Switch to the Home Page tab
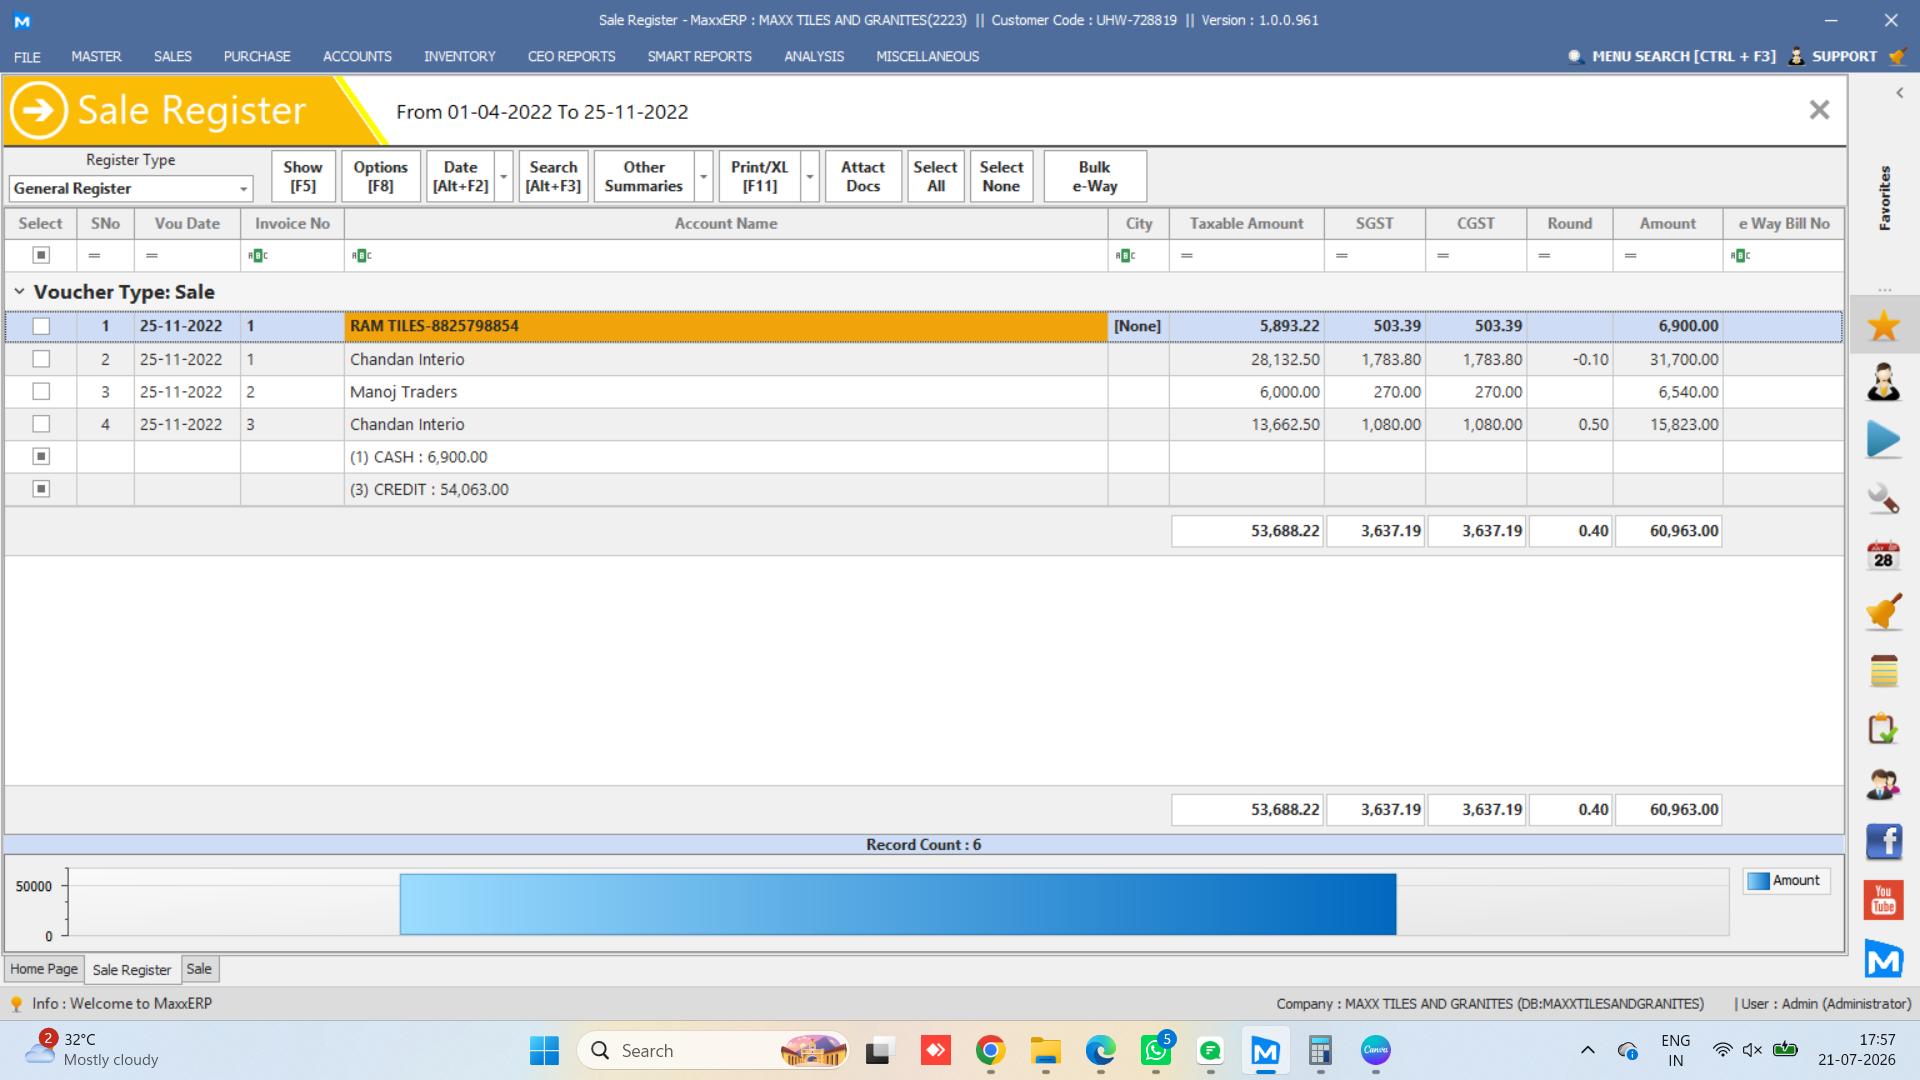The height and width of the screenshot is (1080, 1920). click(x=44, y=969)
